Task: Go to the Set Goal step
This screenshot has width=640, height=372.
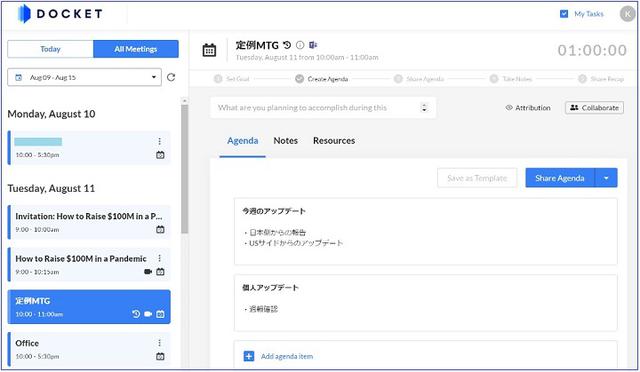Action: tap(232, 79)
